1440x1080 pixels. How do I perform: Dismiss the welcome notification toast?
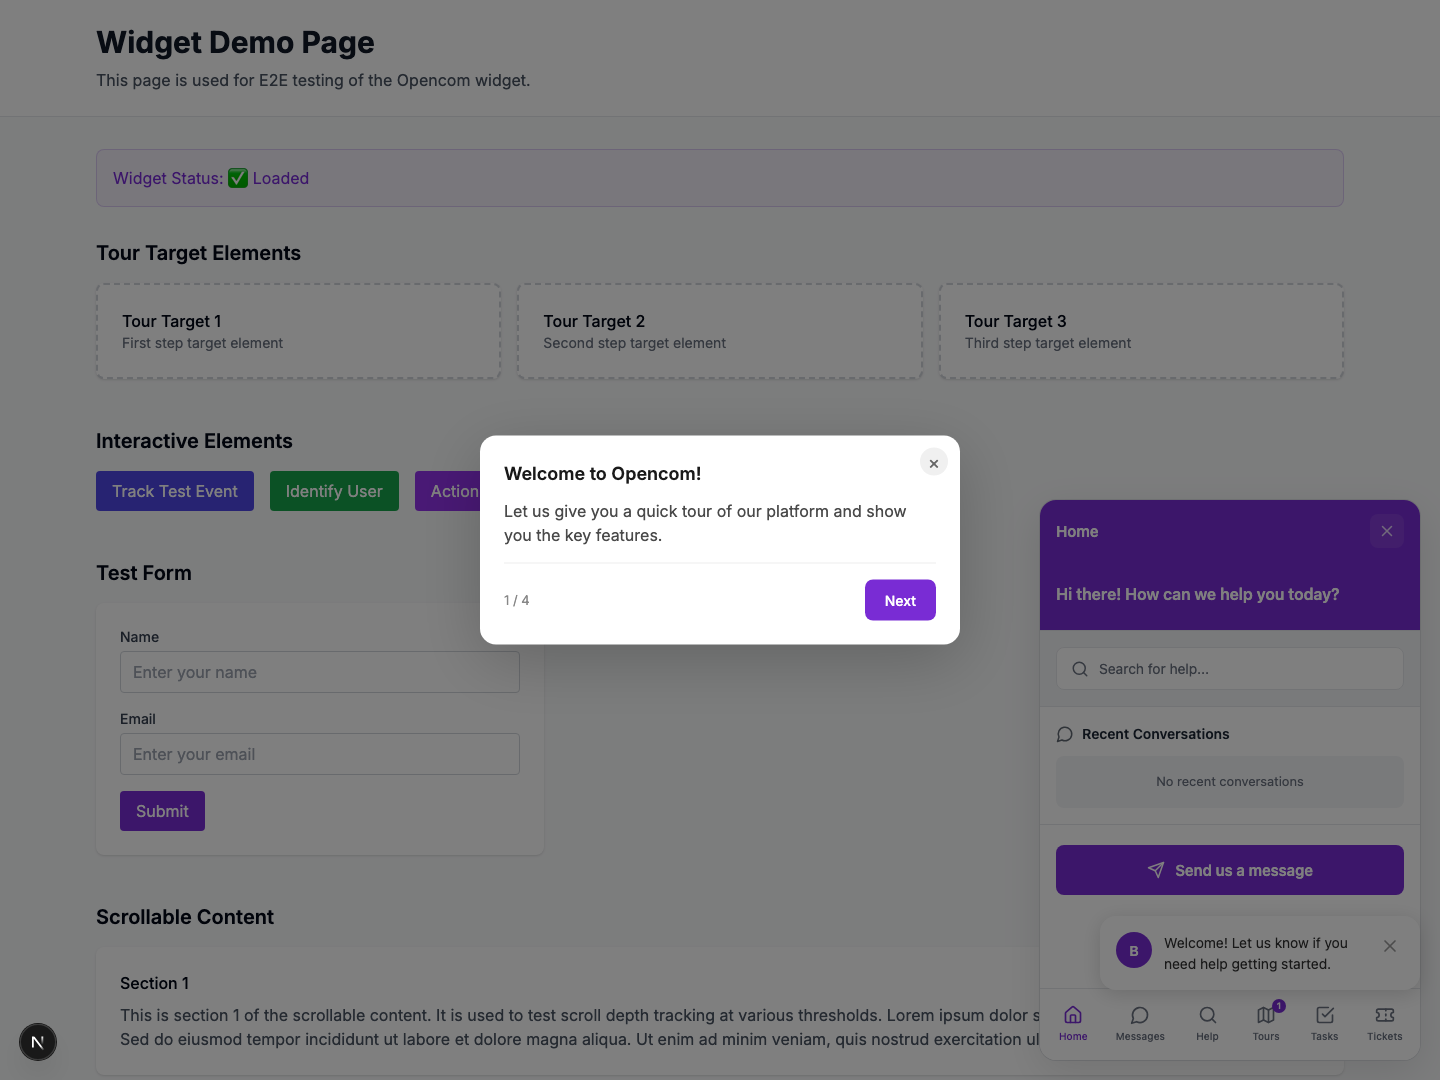point(1390,945)
